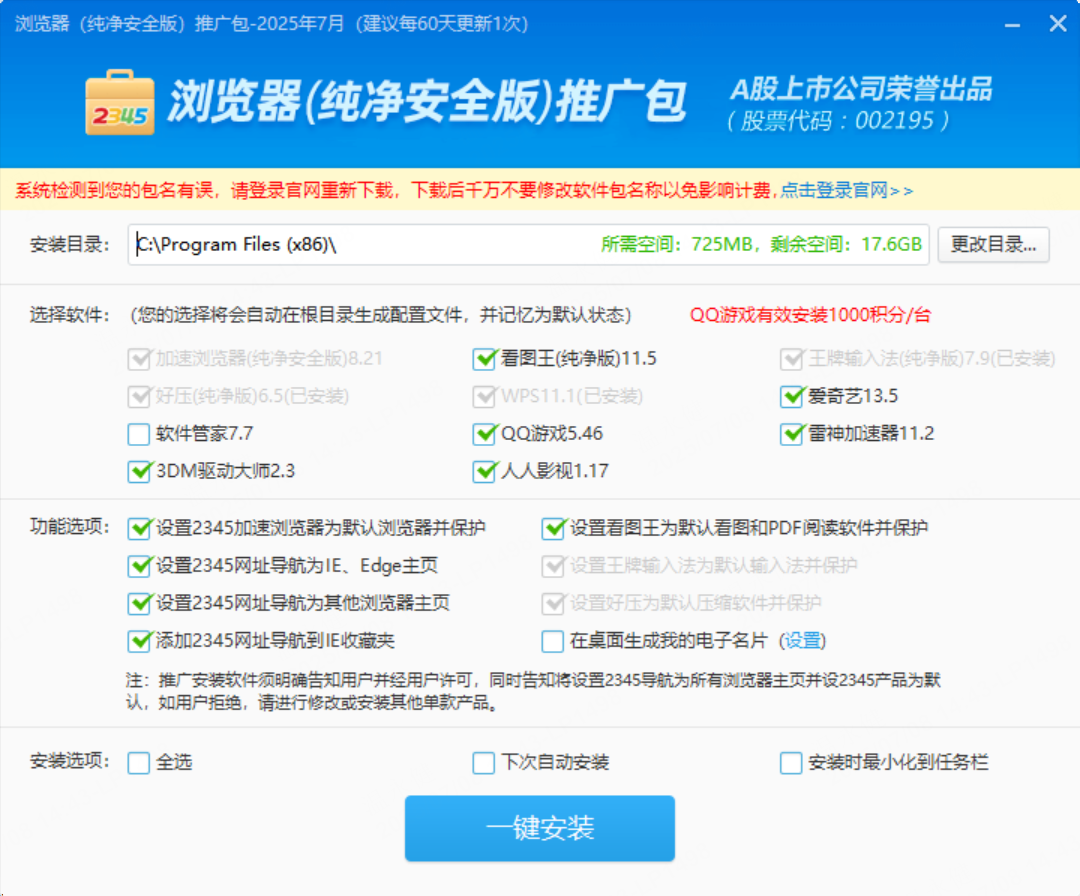The width and height of the screenshot is (1080, 896).
Task: Toggle 设置好压为默认压缩软件并保护 checkbox
Action: point(553,603)
